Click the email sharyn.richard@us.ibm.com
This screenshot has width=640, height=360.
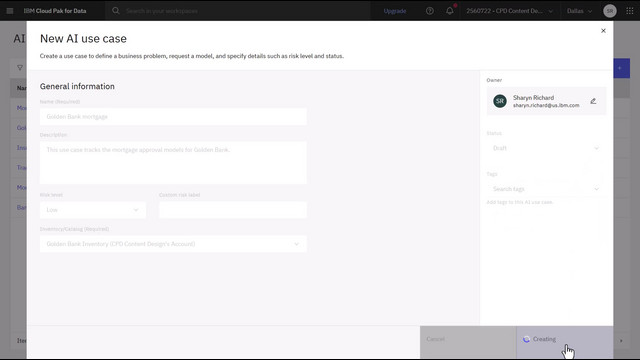coord(546,105)
